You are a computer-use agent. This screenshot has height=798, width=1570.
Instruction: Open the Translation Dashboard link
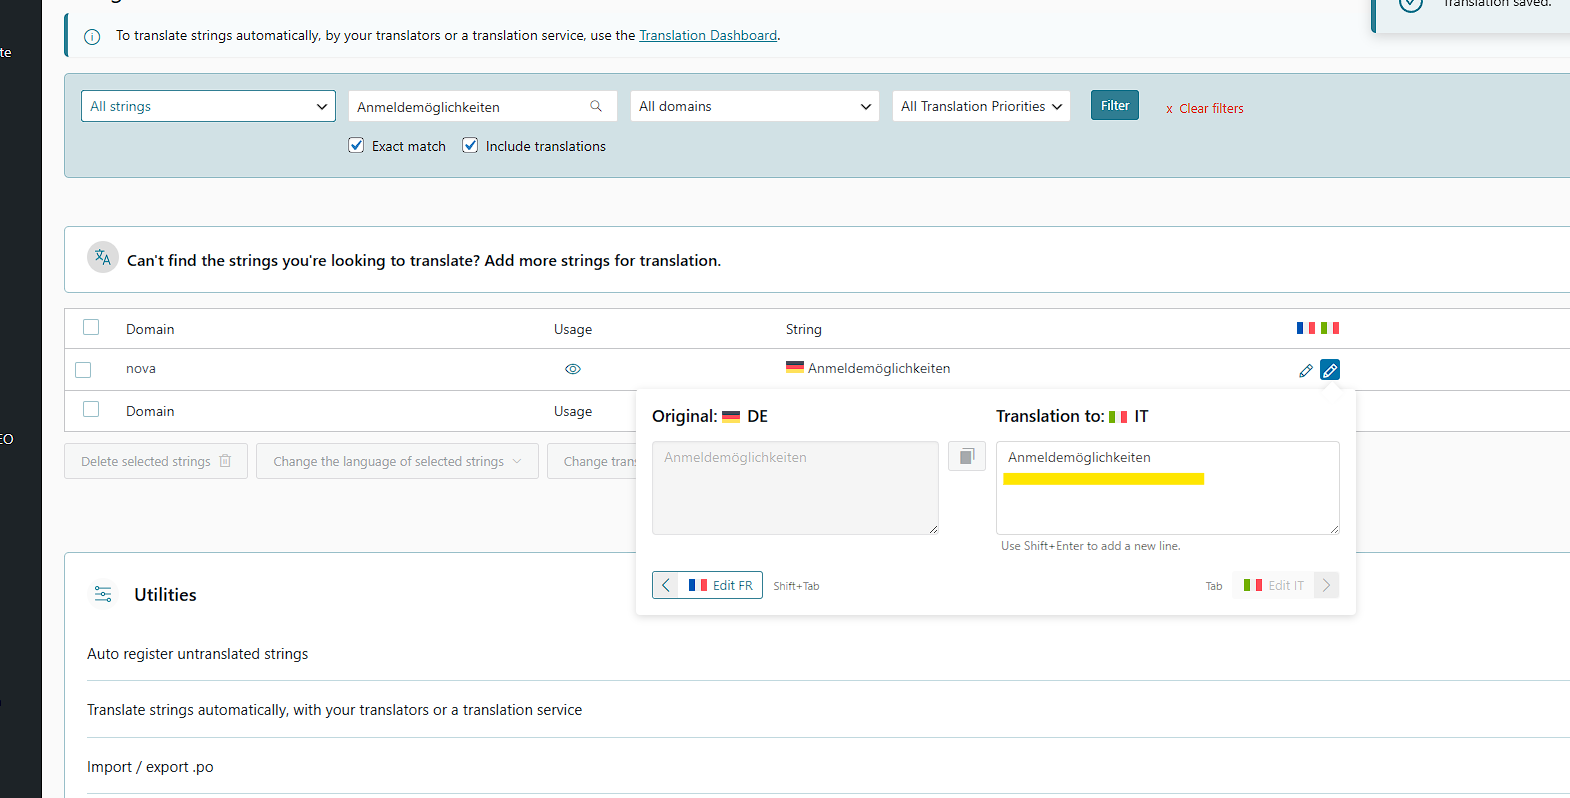[x=708, y=35]
